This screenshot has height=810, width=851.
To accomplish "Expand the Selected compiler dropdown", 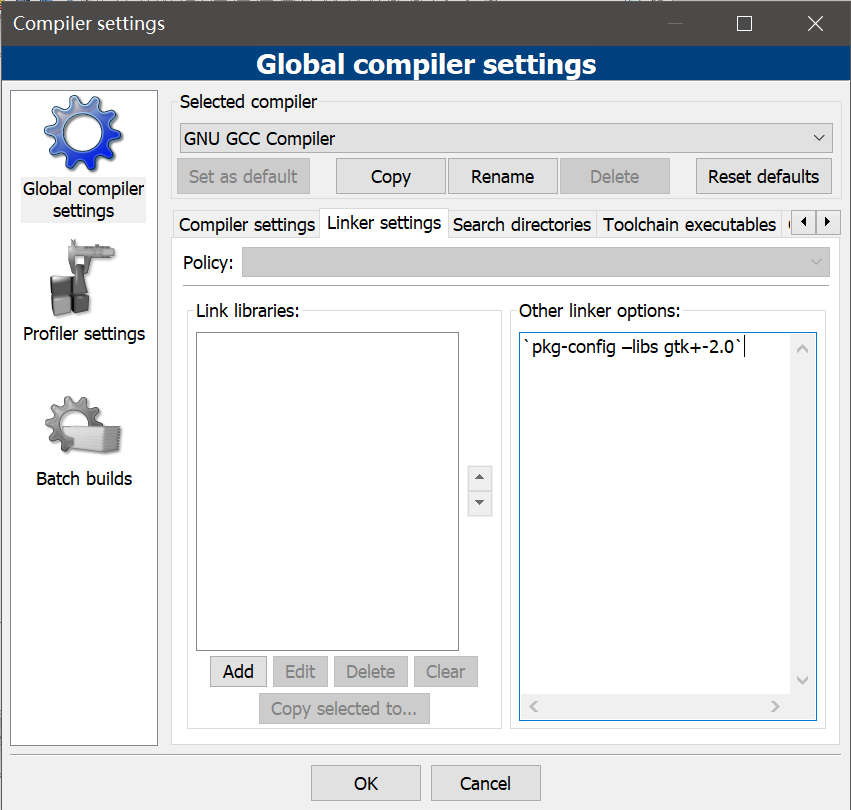I will [819, 138].
